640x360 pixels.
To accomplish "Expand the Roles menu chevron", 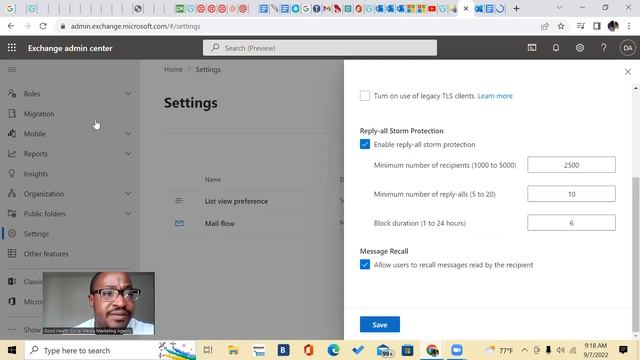I will (128, 93).
